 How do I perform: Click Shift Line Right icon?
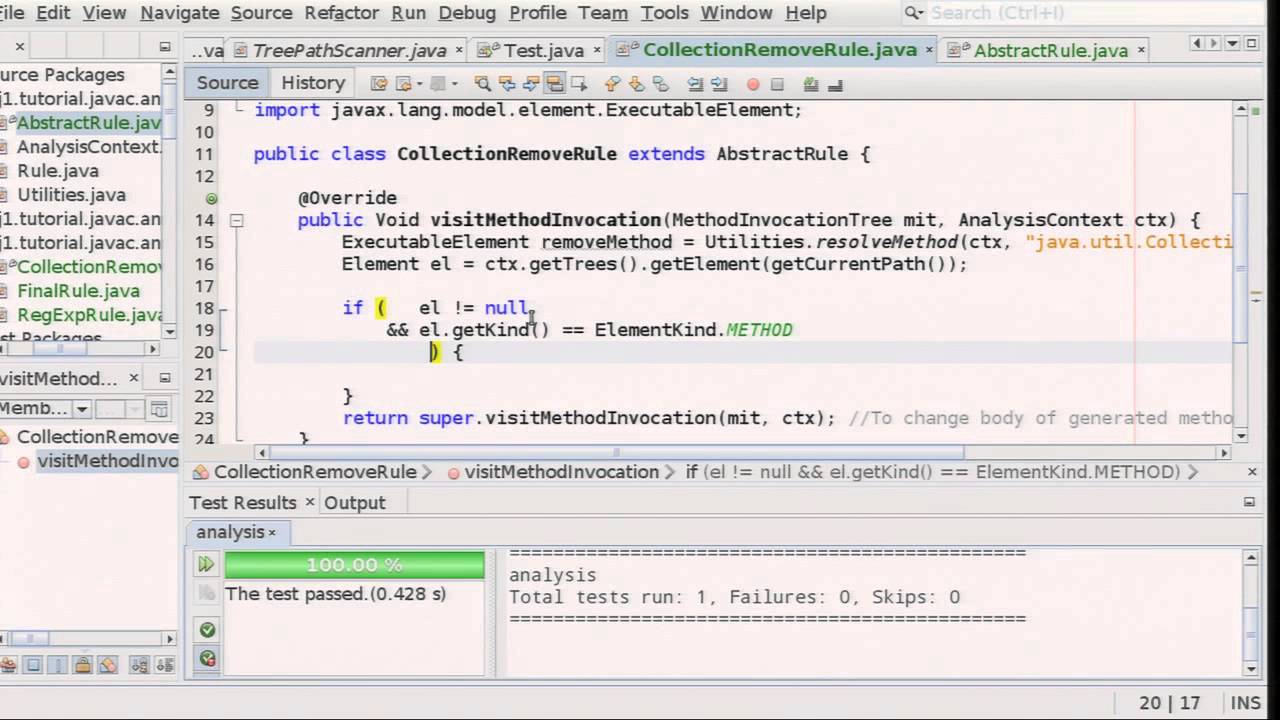pos(718,84)
